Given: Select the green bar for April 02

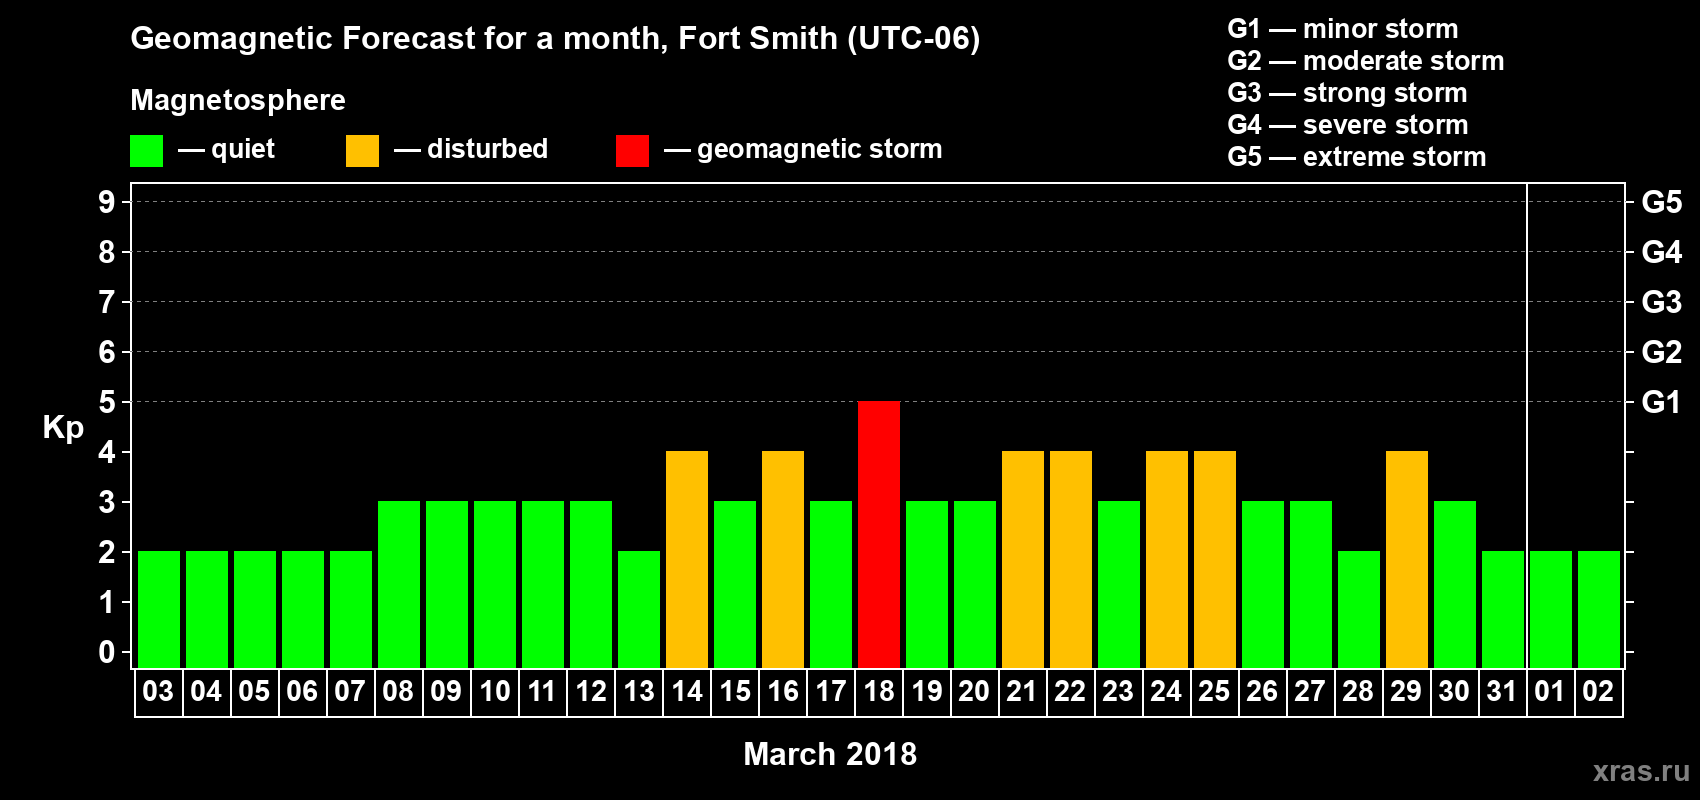Looking at the screenshot, I should click(x=1599, y=609).
